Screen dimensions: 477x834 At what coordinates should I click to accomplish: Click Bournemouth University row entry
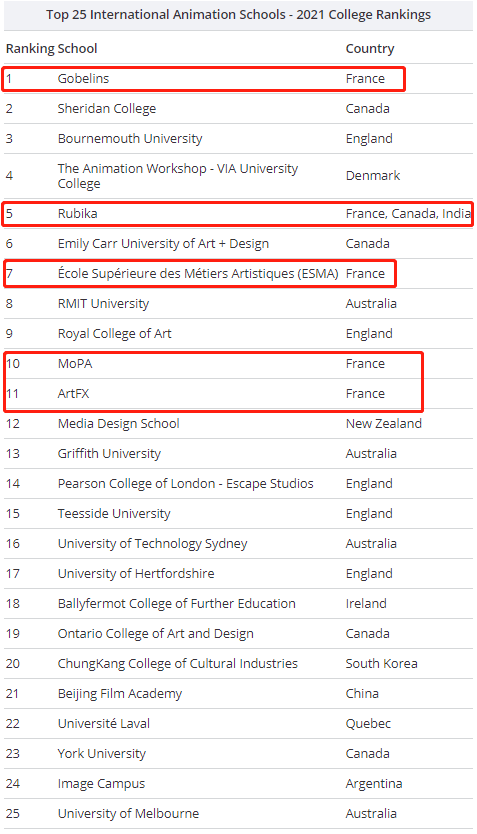[130, 139]
